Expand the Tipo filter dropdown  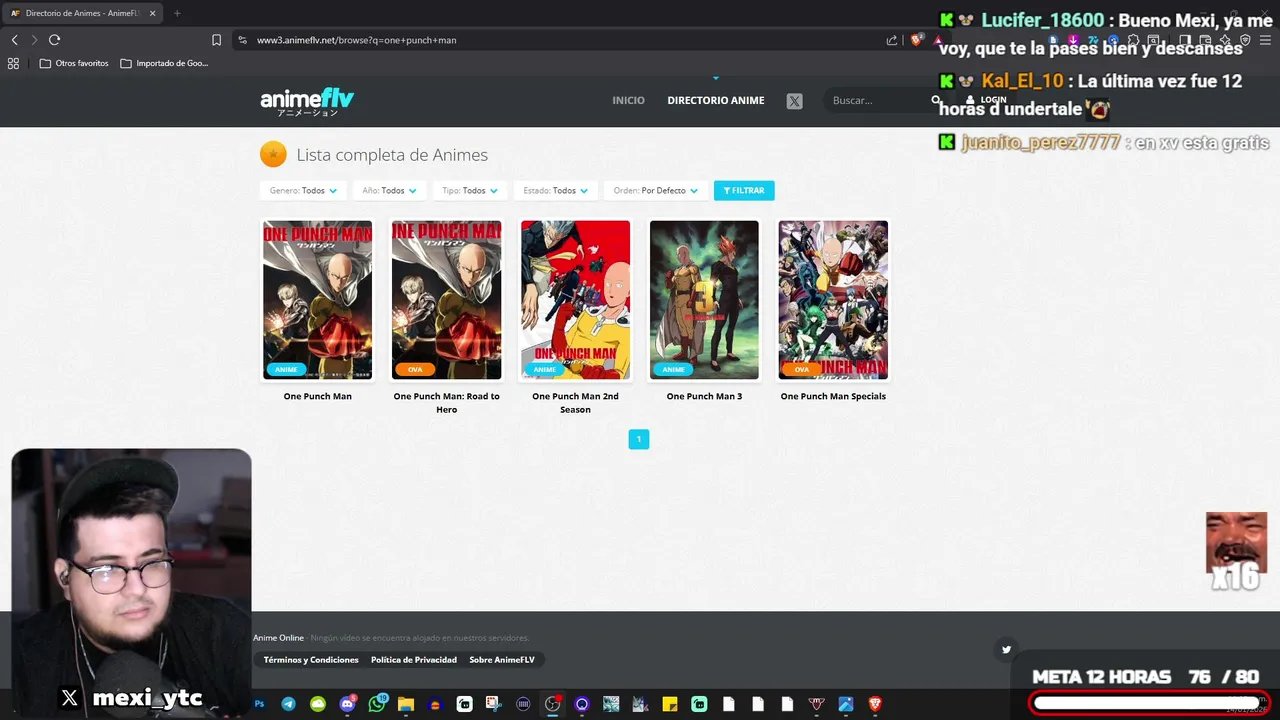click(x=470, y=190)
